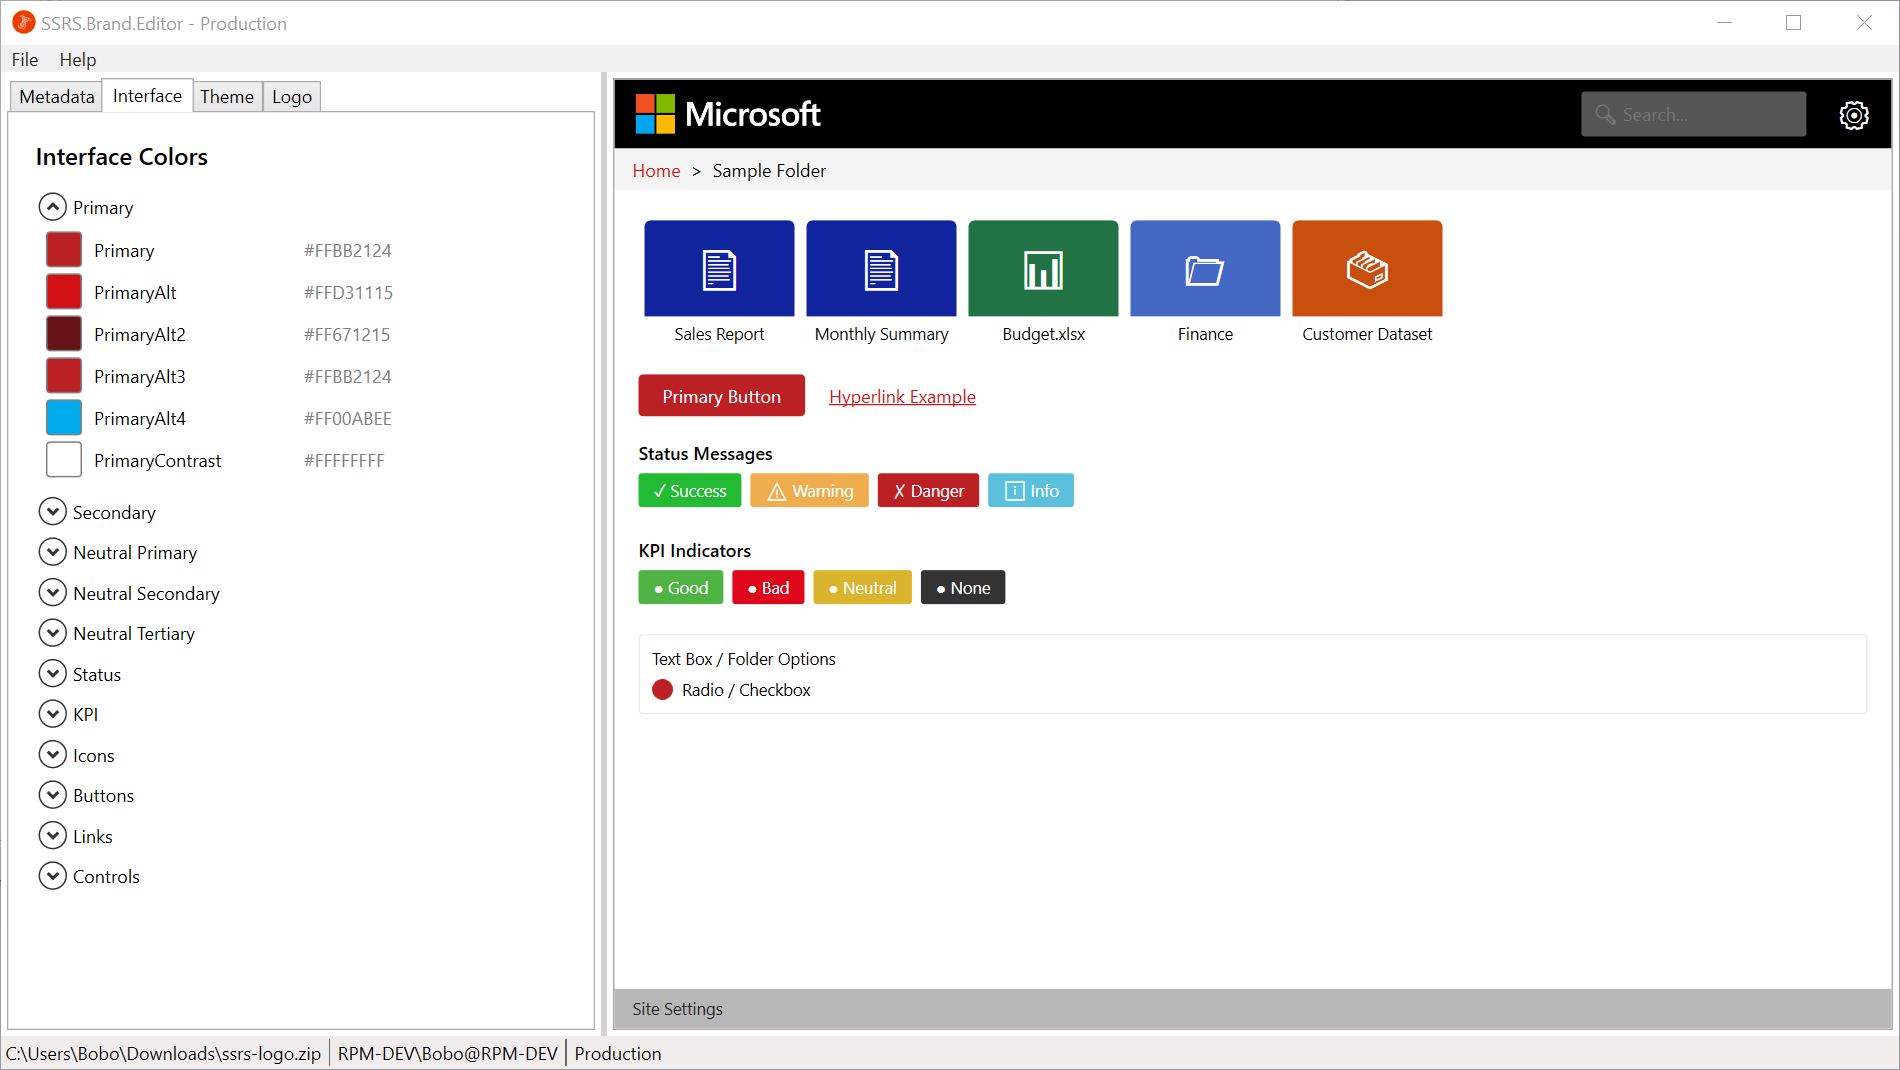This screenshot has width=1900, height=1070.
Task: Open the Finance folder tile
Action: 1205,269
